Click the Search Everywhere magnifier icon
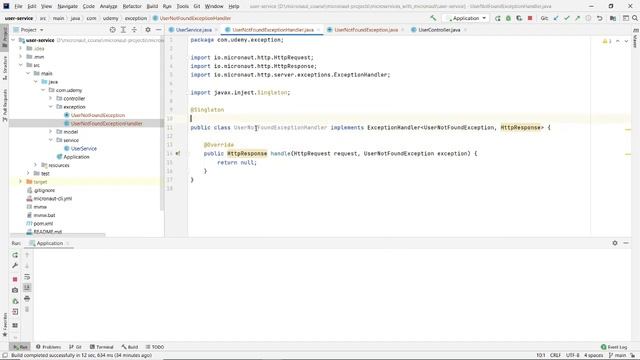Screen dimensions: 640x360 [635, 18]
